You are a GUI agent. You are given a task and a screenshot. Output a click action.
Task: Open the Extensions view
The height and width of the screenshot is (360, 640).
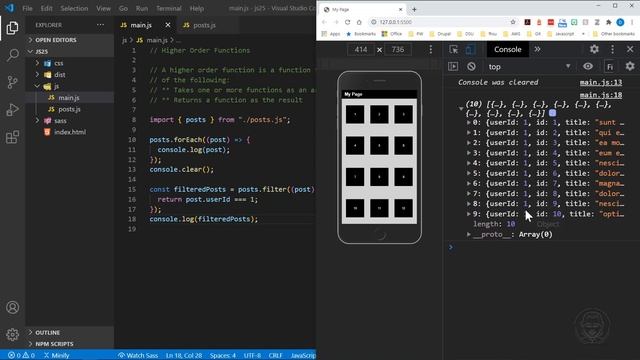coord(12,137)
